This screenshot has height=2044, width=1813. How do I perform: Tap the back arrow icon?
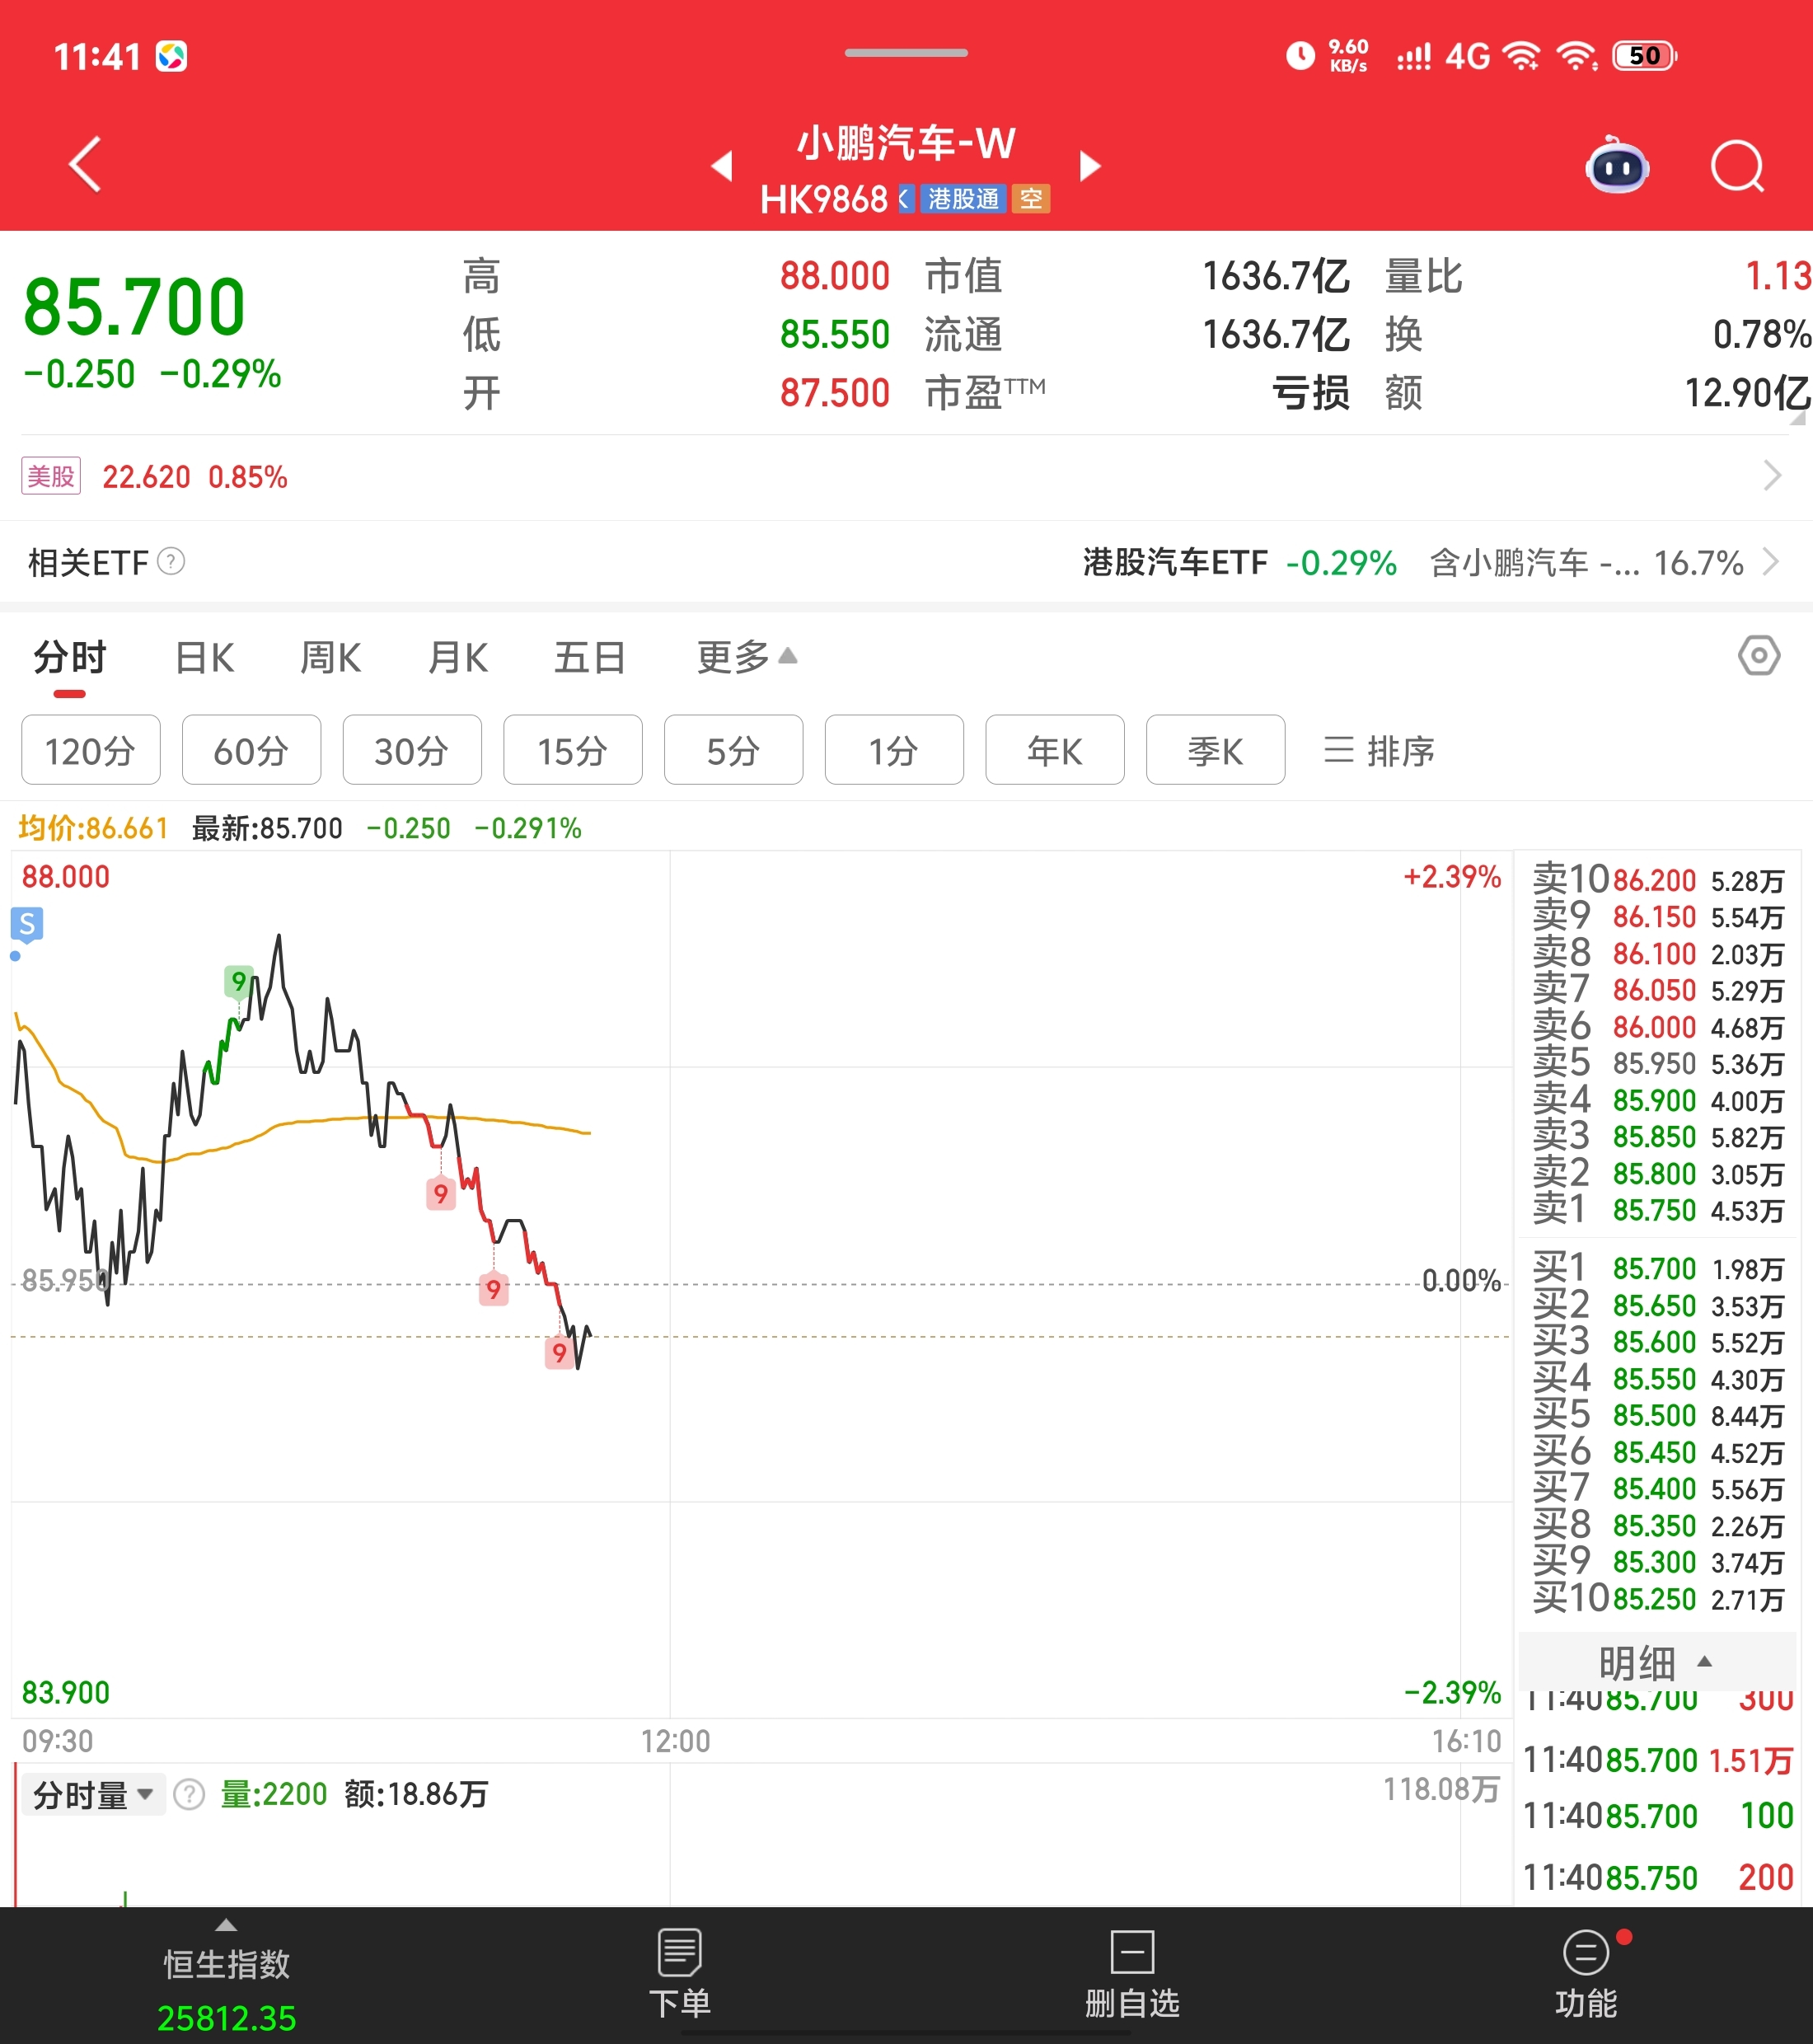click(86, 164)
